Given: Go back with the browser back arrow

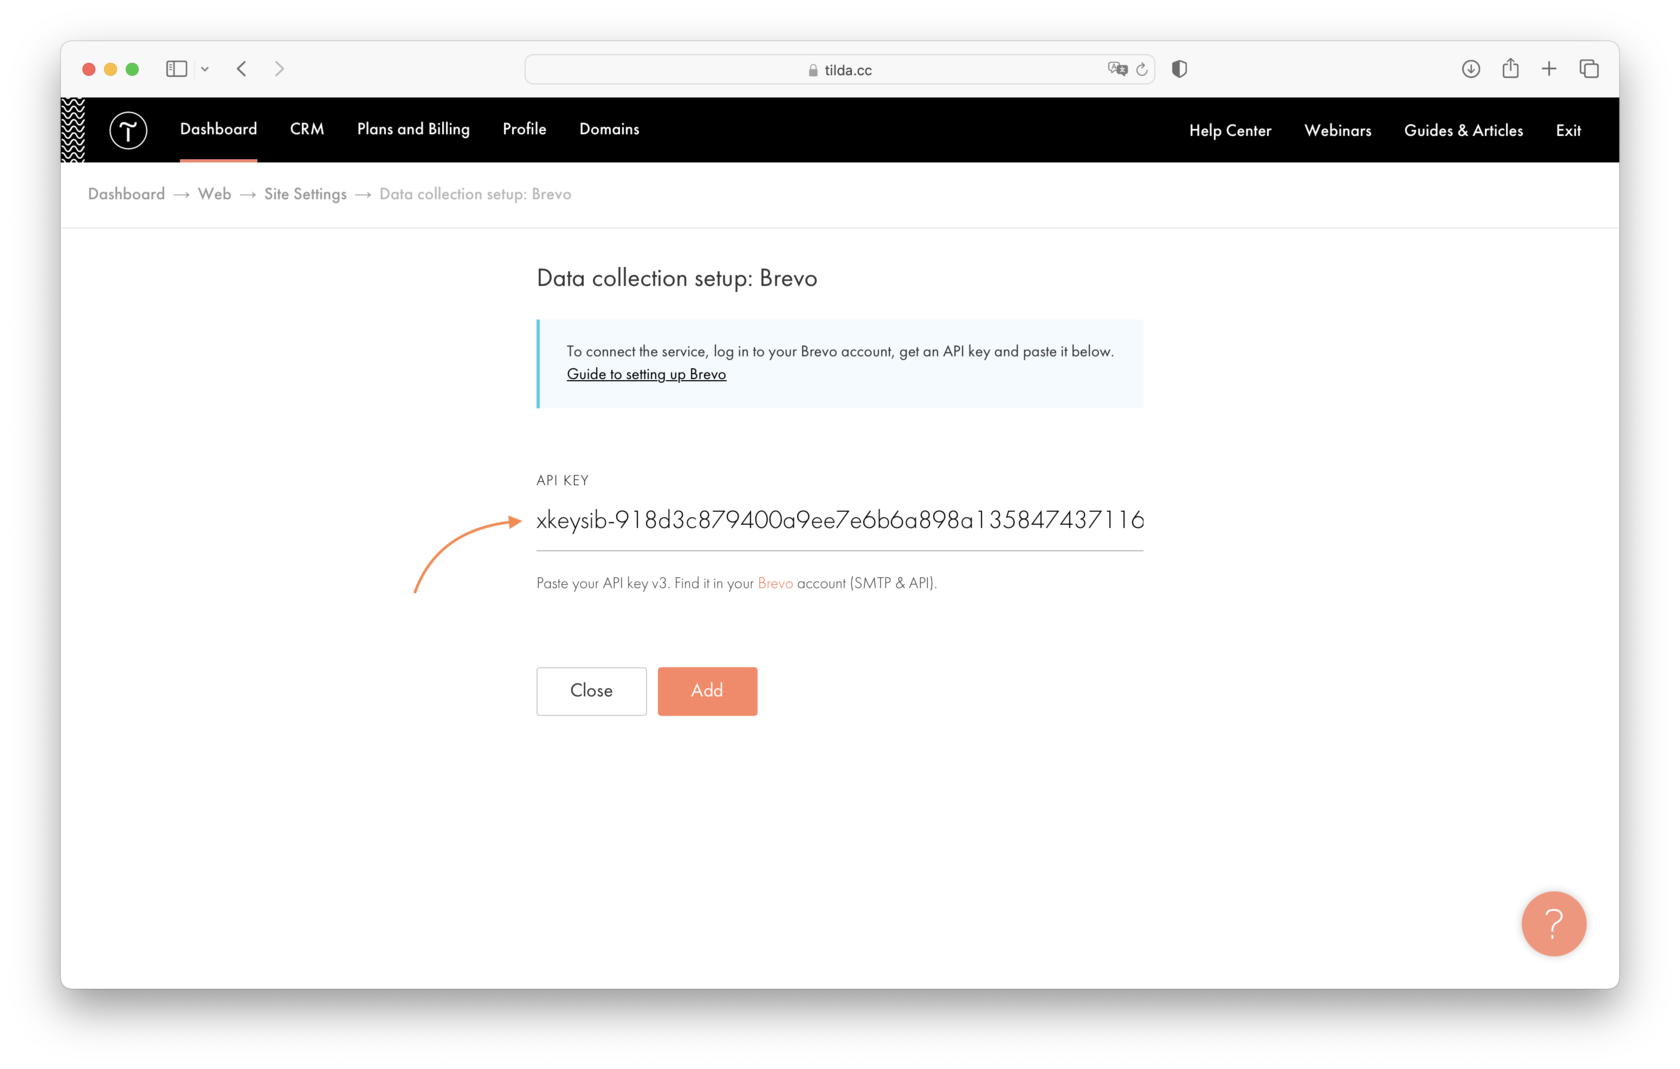Looking at the screenshot, I should point(242,69).
